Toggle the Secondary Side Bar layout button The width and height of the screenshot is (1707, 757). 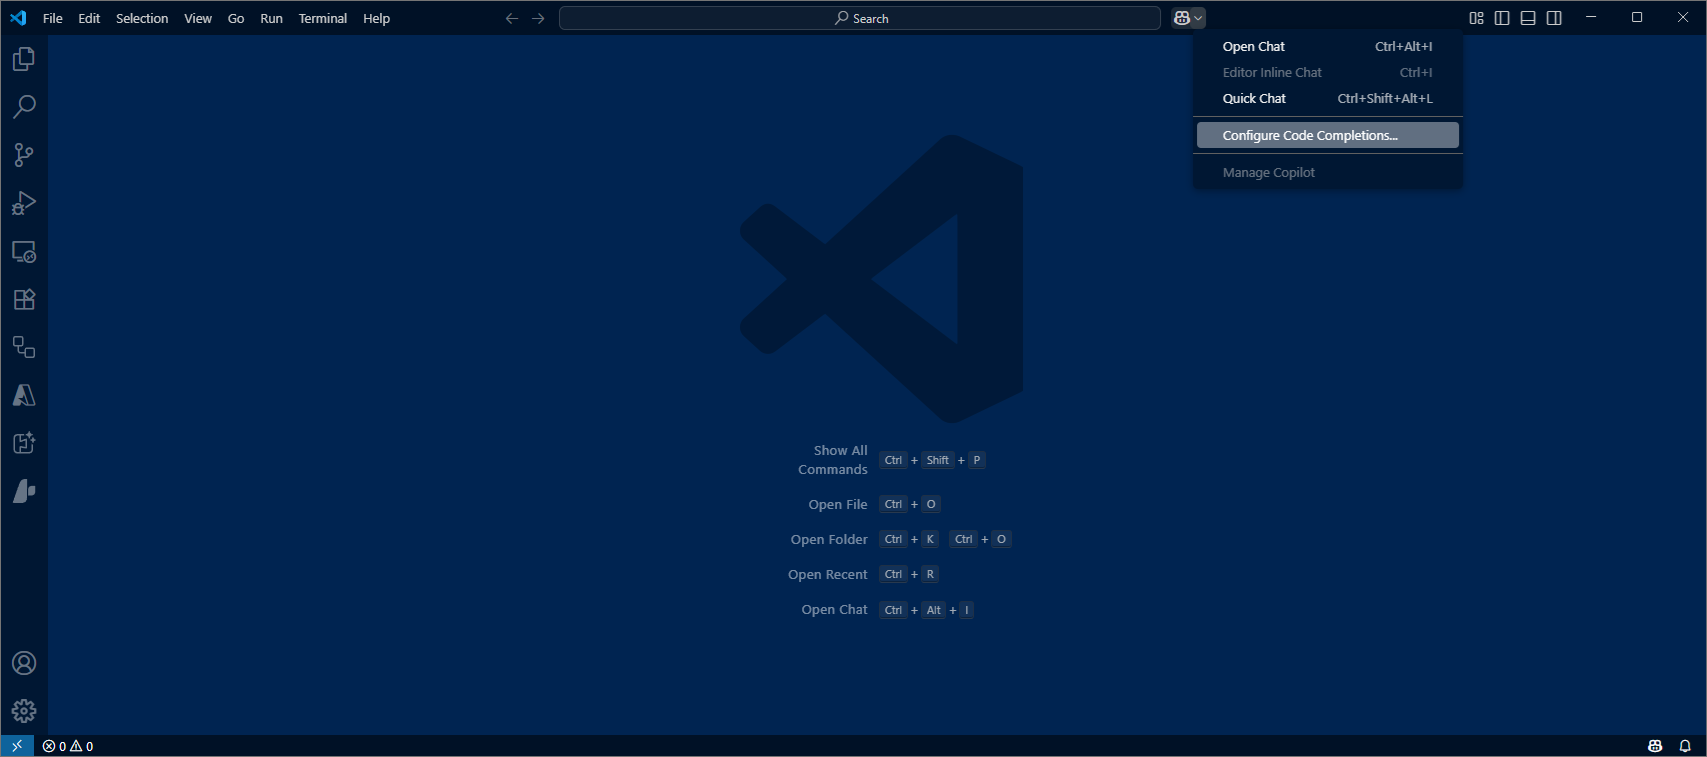click(x=1554, y=18)
